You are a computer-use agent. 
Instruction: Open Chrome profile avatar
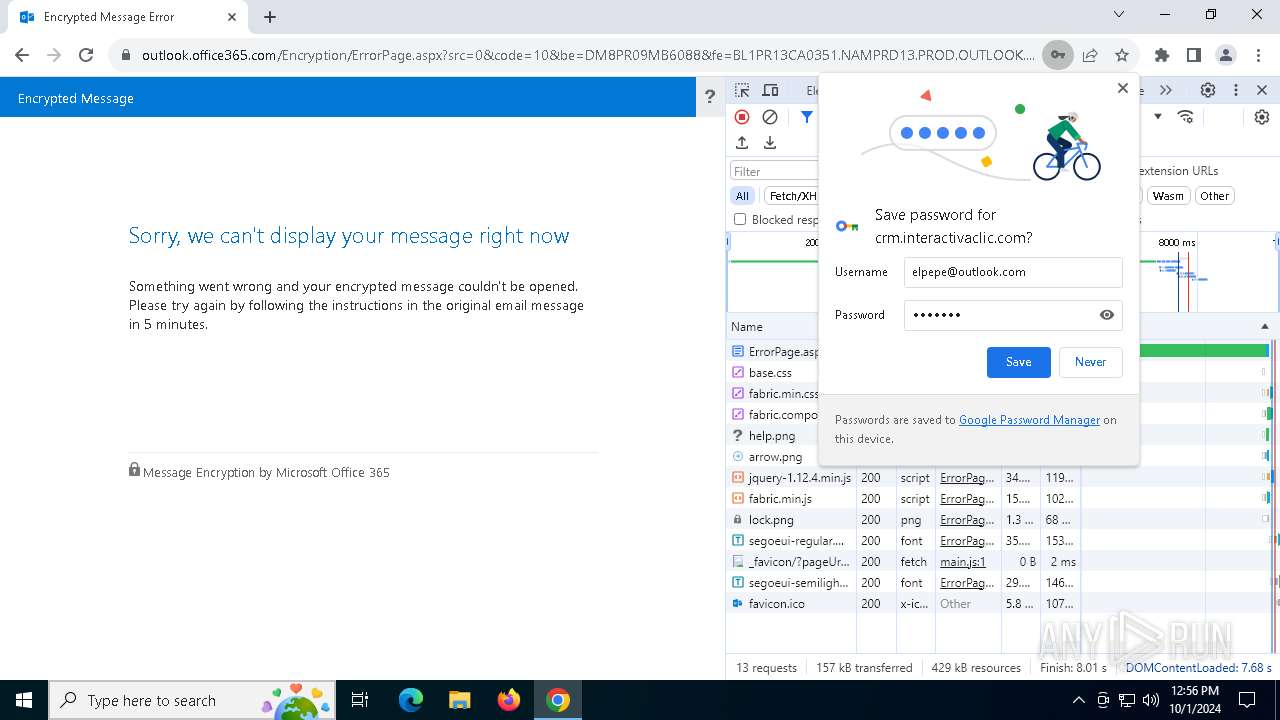1226,55
